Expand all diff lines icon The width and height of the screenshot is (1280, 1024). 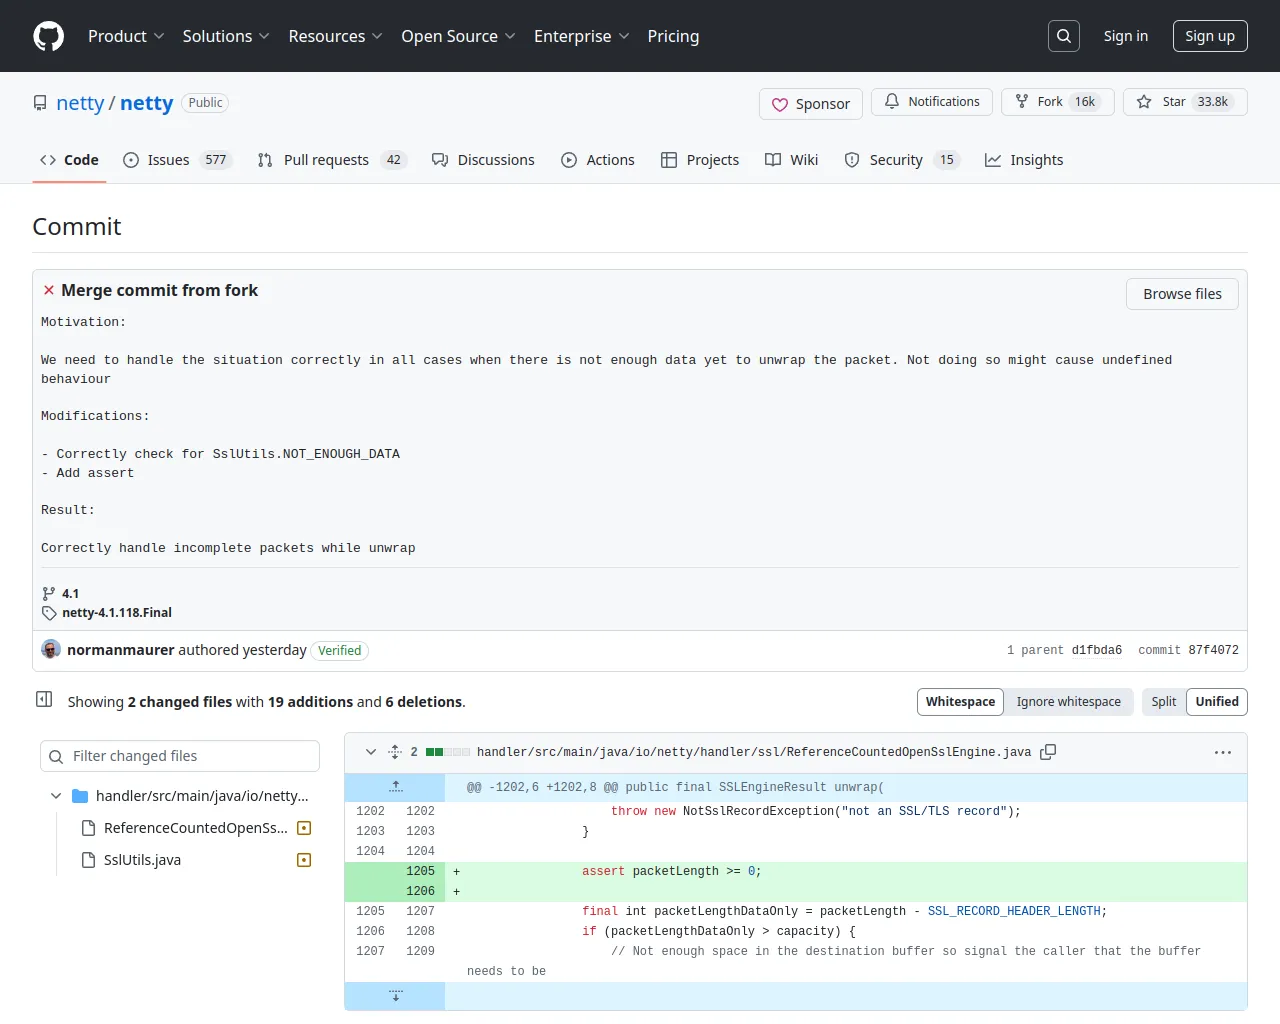coord(395,752)
